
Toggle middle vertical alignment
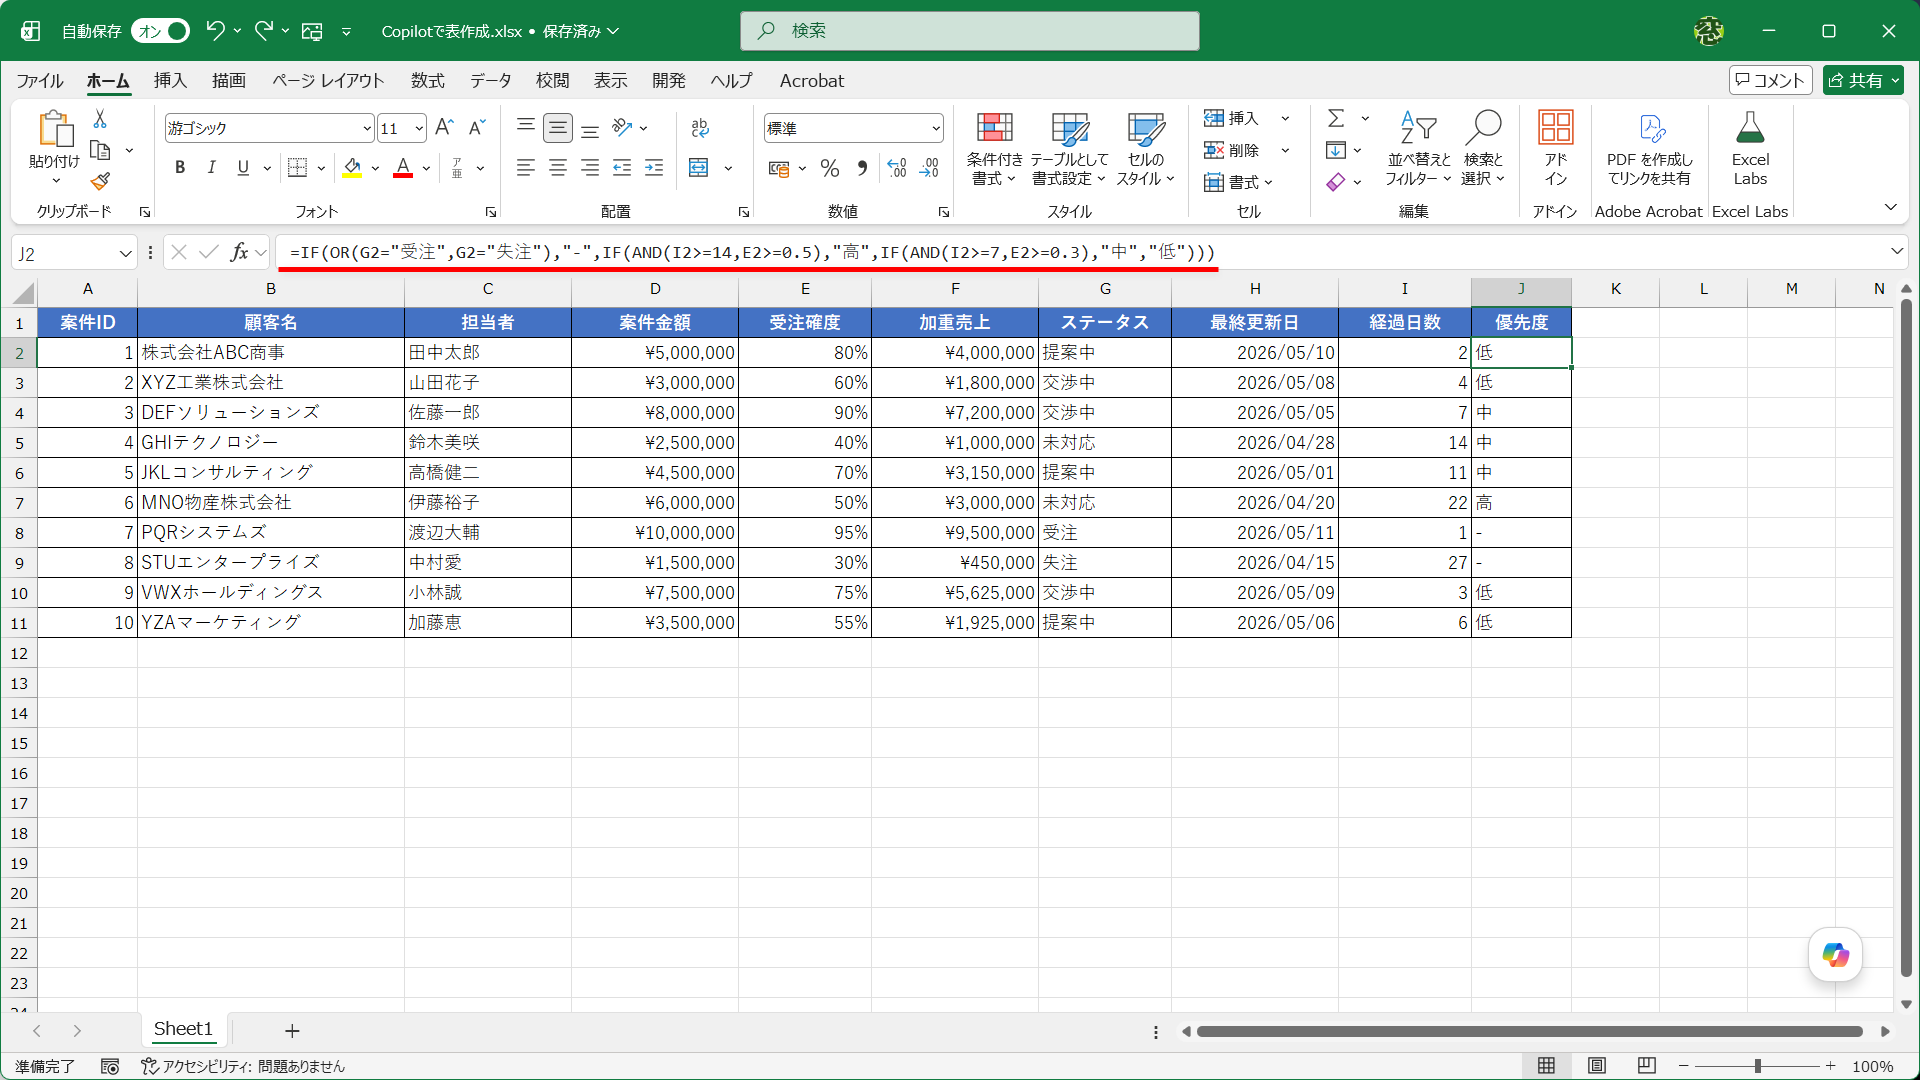(x=557, y=127)
